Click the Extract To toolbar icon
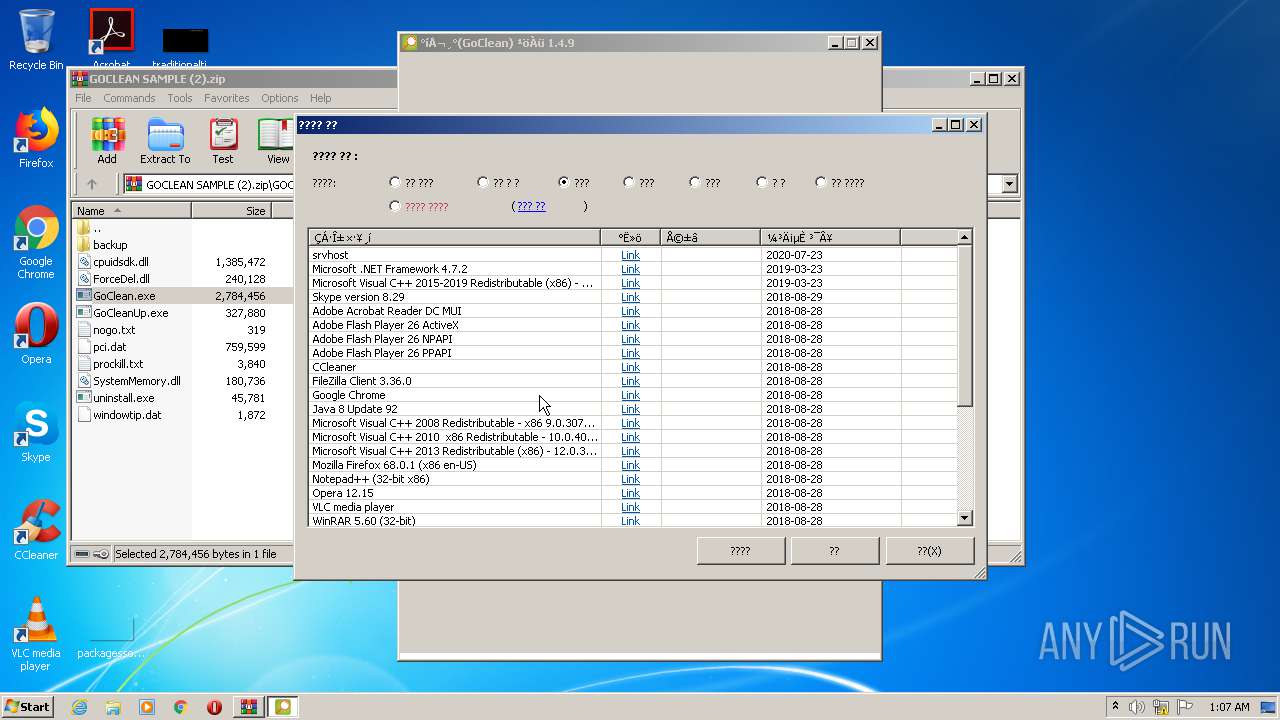 tap(165, 141)
